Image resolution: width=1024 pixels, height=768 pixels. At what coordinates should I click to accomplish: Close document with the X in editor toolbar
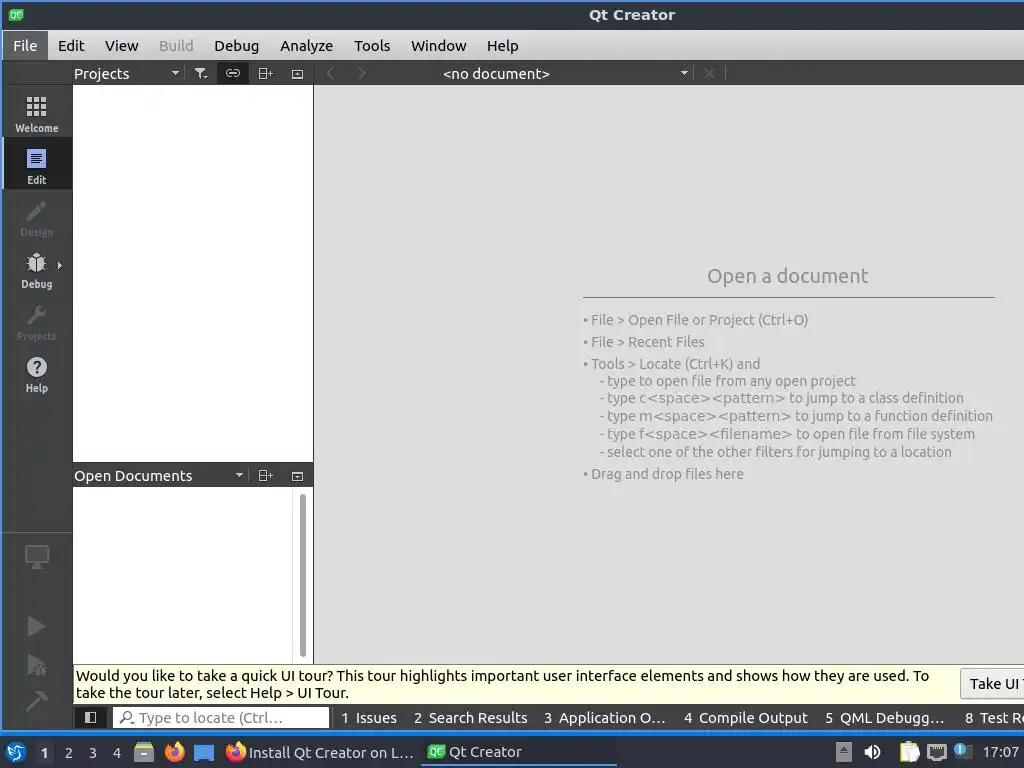click(x=709, y=73)
